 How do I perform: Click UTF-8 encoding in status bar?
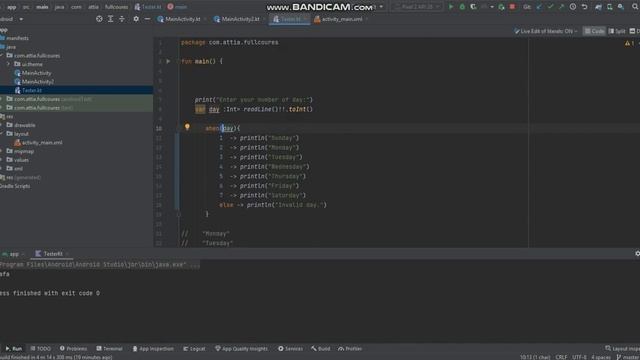[x=579, y=357]
